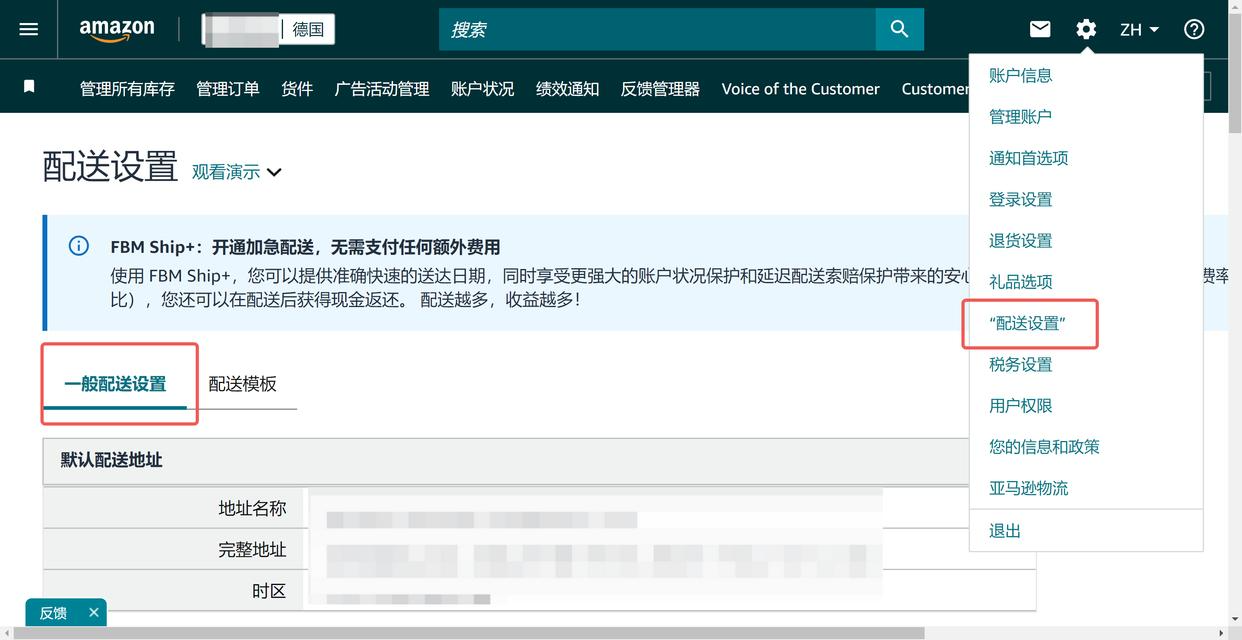Click 退出 to log out
The width and height of the screenshot is (1242, 640).
pyautogui.click(x=1004, y=530)
